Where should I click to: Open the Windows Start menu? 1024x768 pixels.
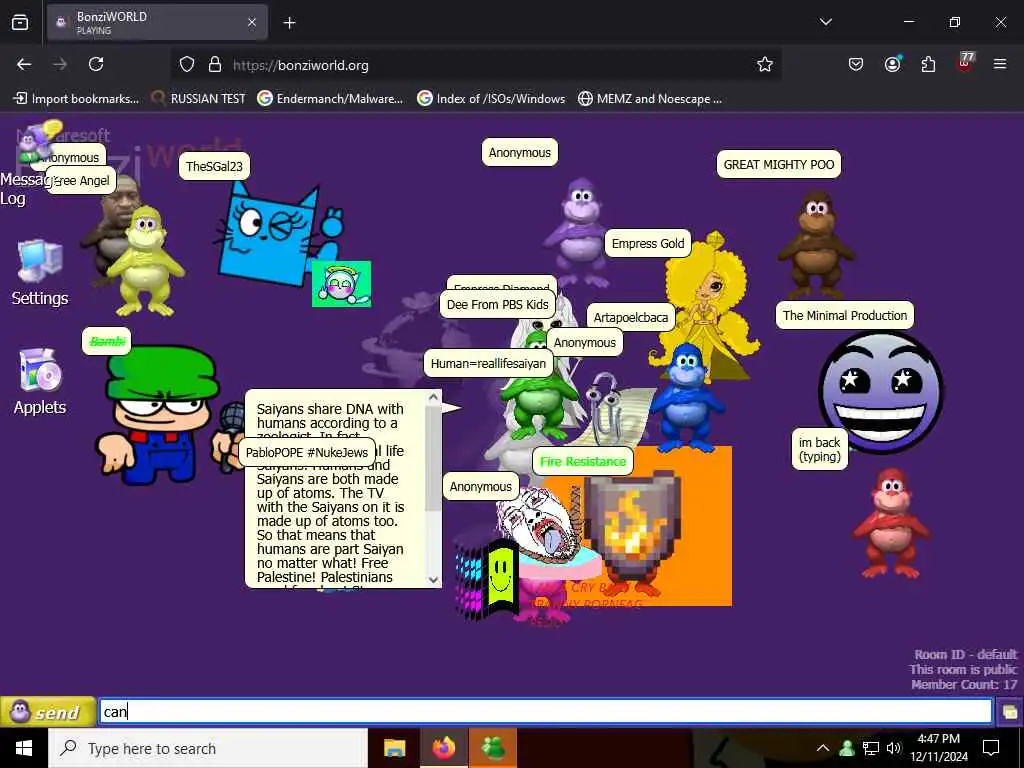[x=24, y=748]
